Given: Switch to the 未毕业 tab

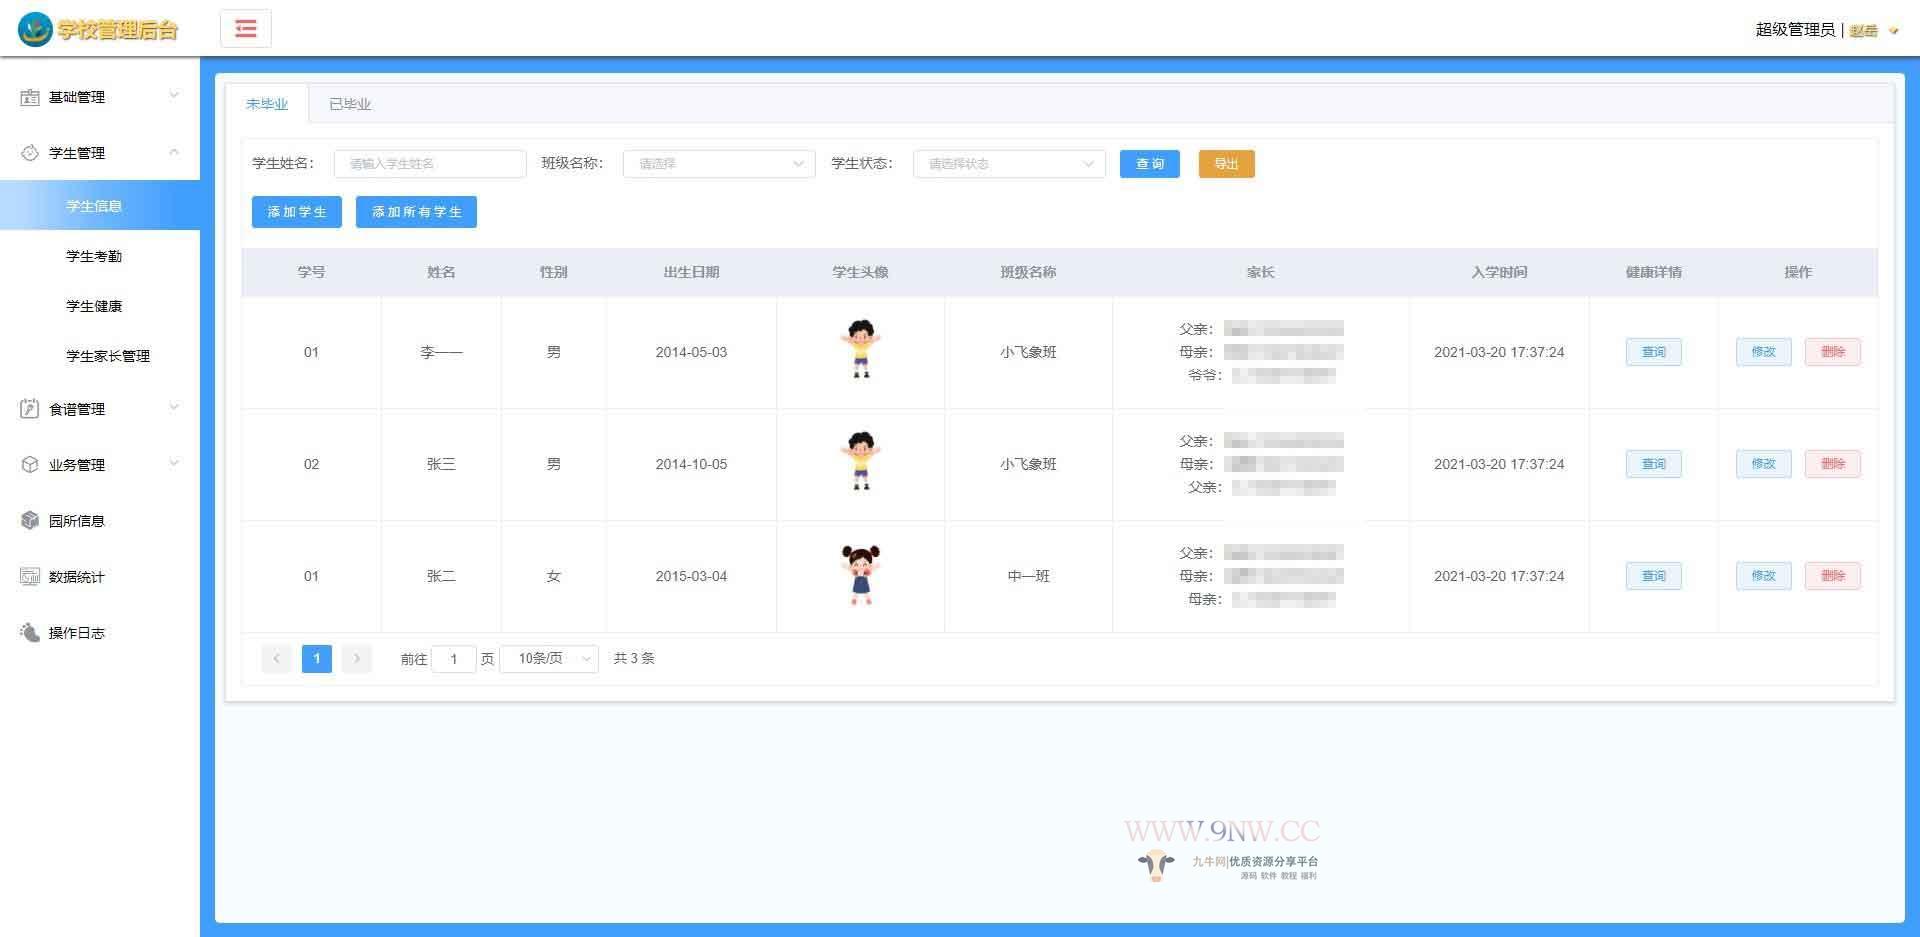Looking at the screenshot, I should pos(267,104).
